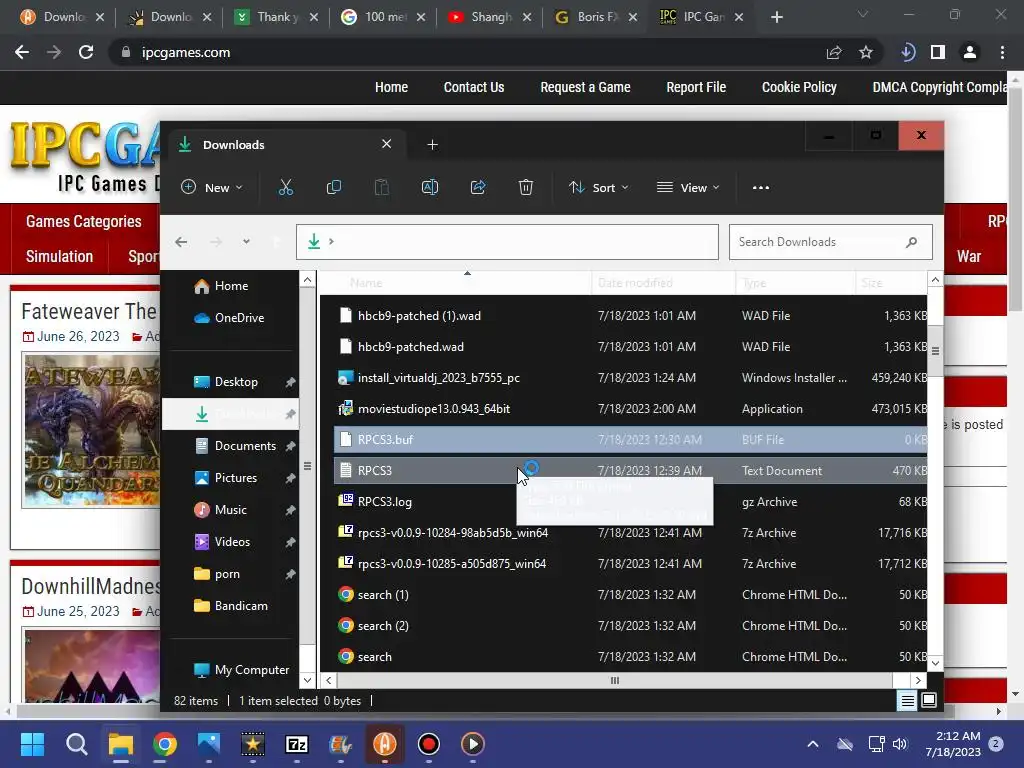
Task: Open the Home link in site navigation
Action: 391,87
